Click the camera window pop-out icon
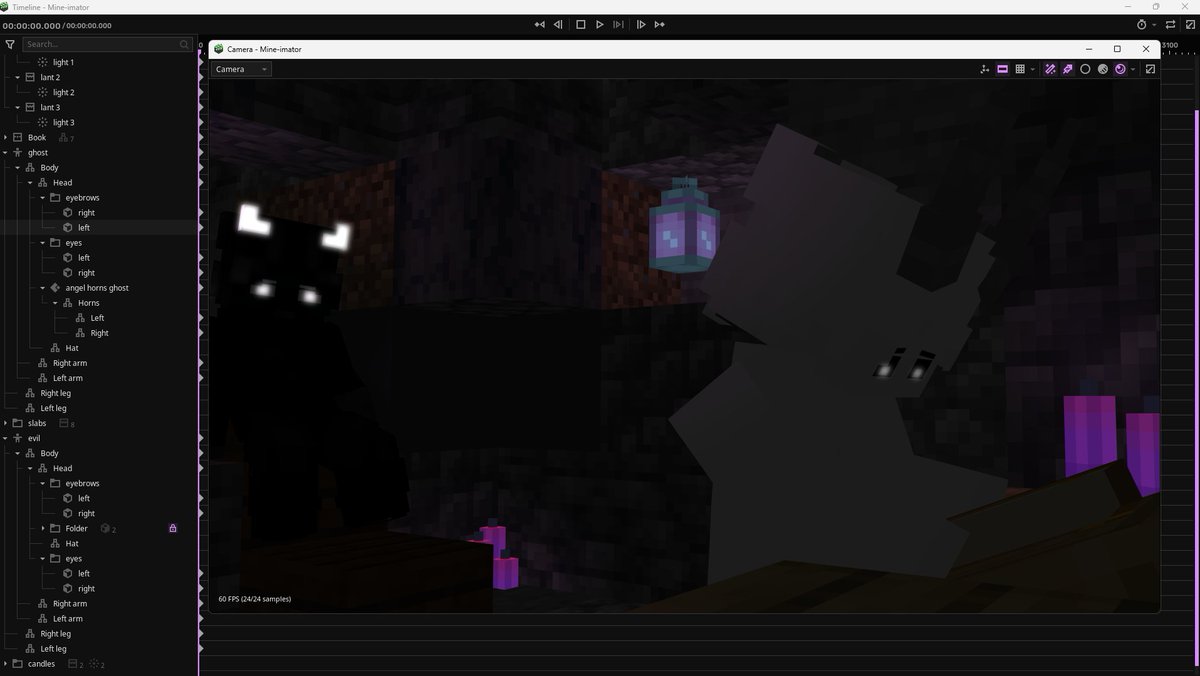The height and width of the screenshot is (676, 1200). point(1150,69)
